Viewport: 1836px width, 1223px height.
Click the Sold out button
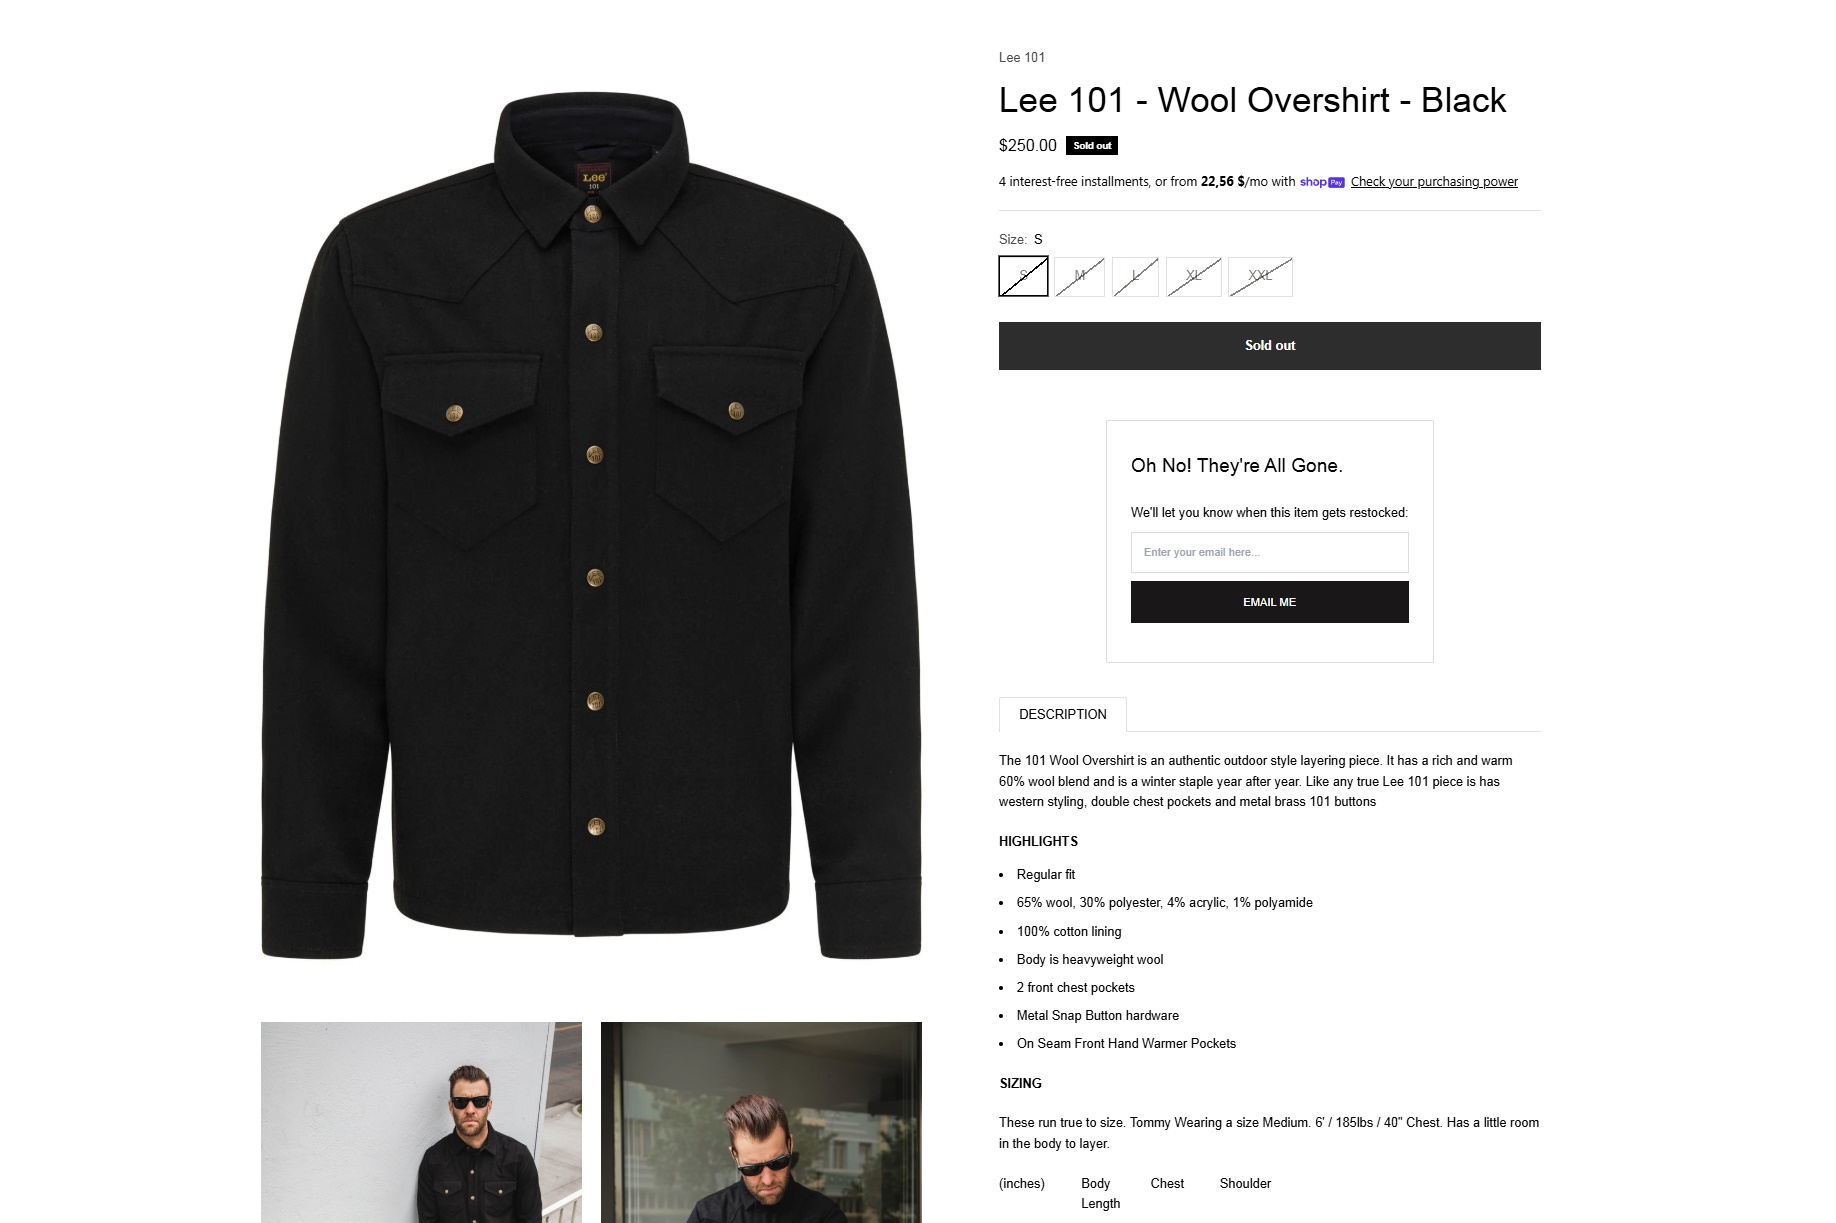pos(1269,346)
